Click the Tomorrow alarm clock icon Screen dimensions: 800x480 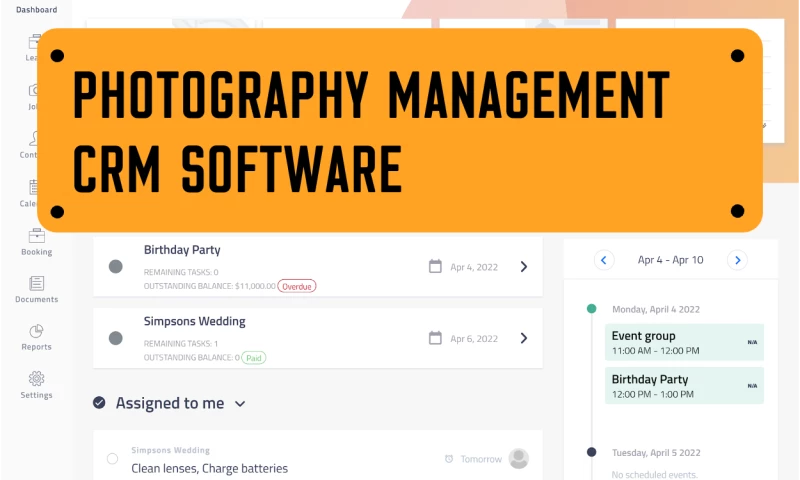tap(450, 459)
